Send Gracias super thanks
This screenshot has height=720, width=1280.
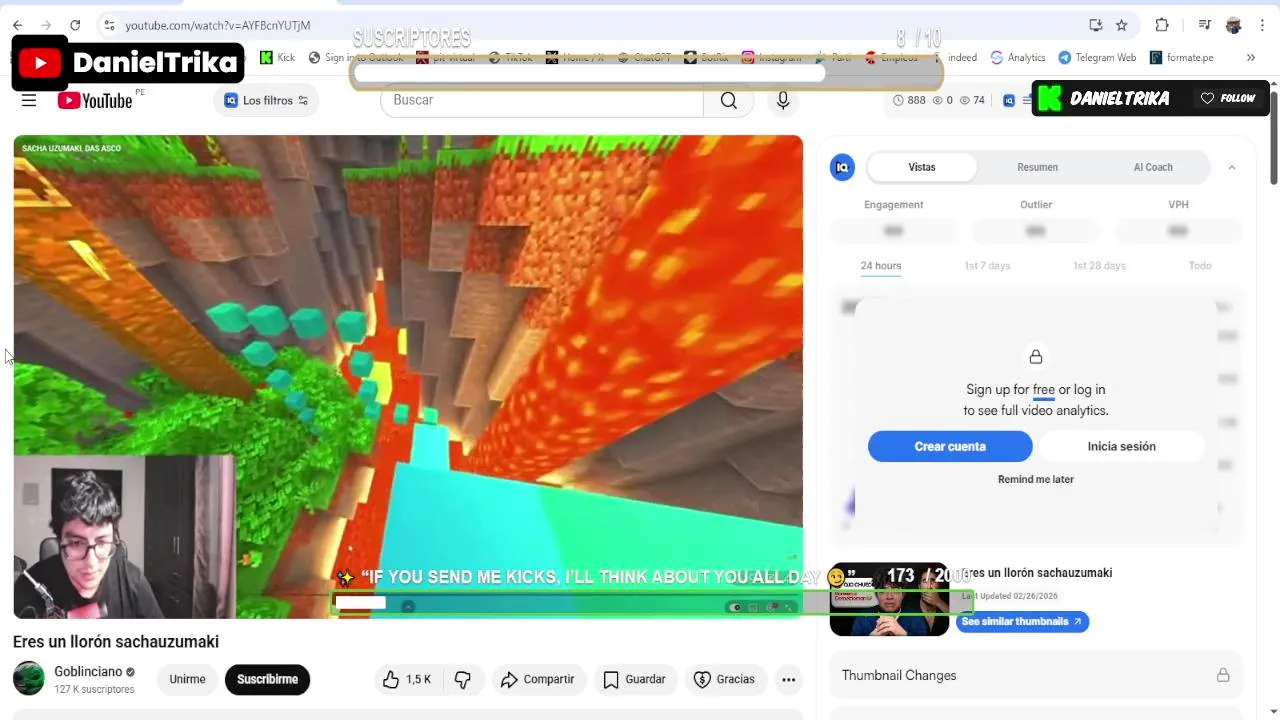coord(725,679)
